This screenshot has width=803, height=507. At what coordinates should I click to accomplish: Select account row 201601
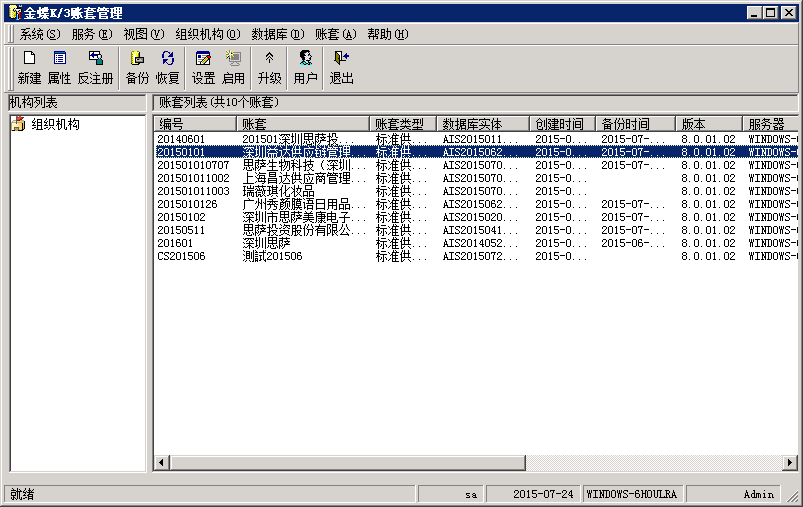476,243
